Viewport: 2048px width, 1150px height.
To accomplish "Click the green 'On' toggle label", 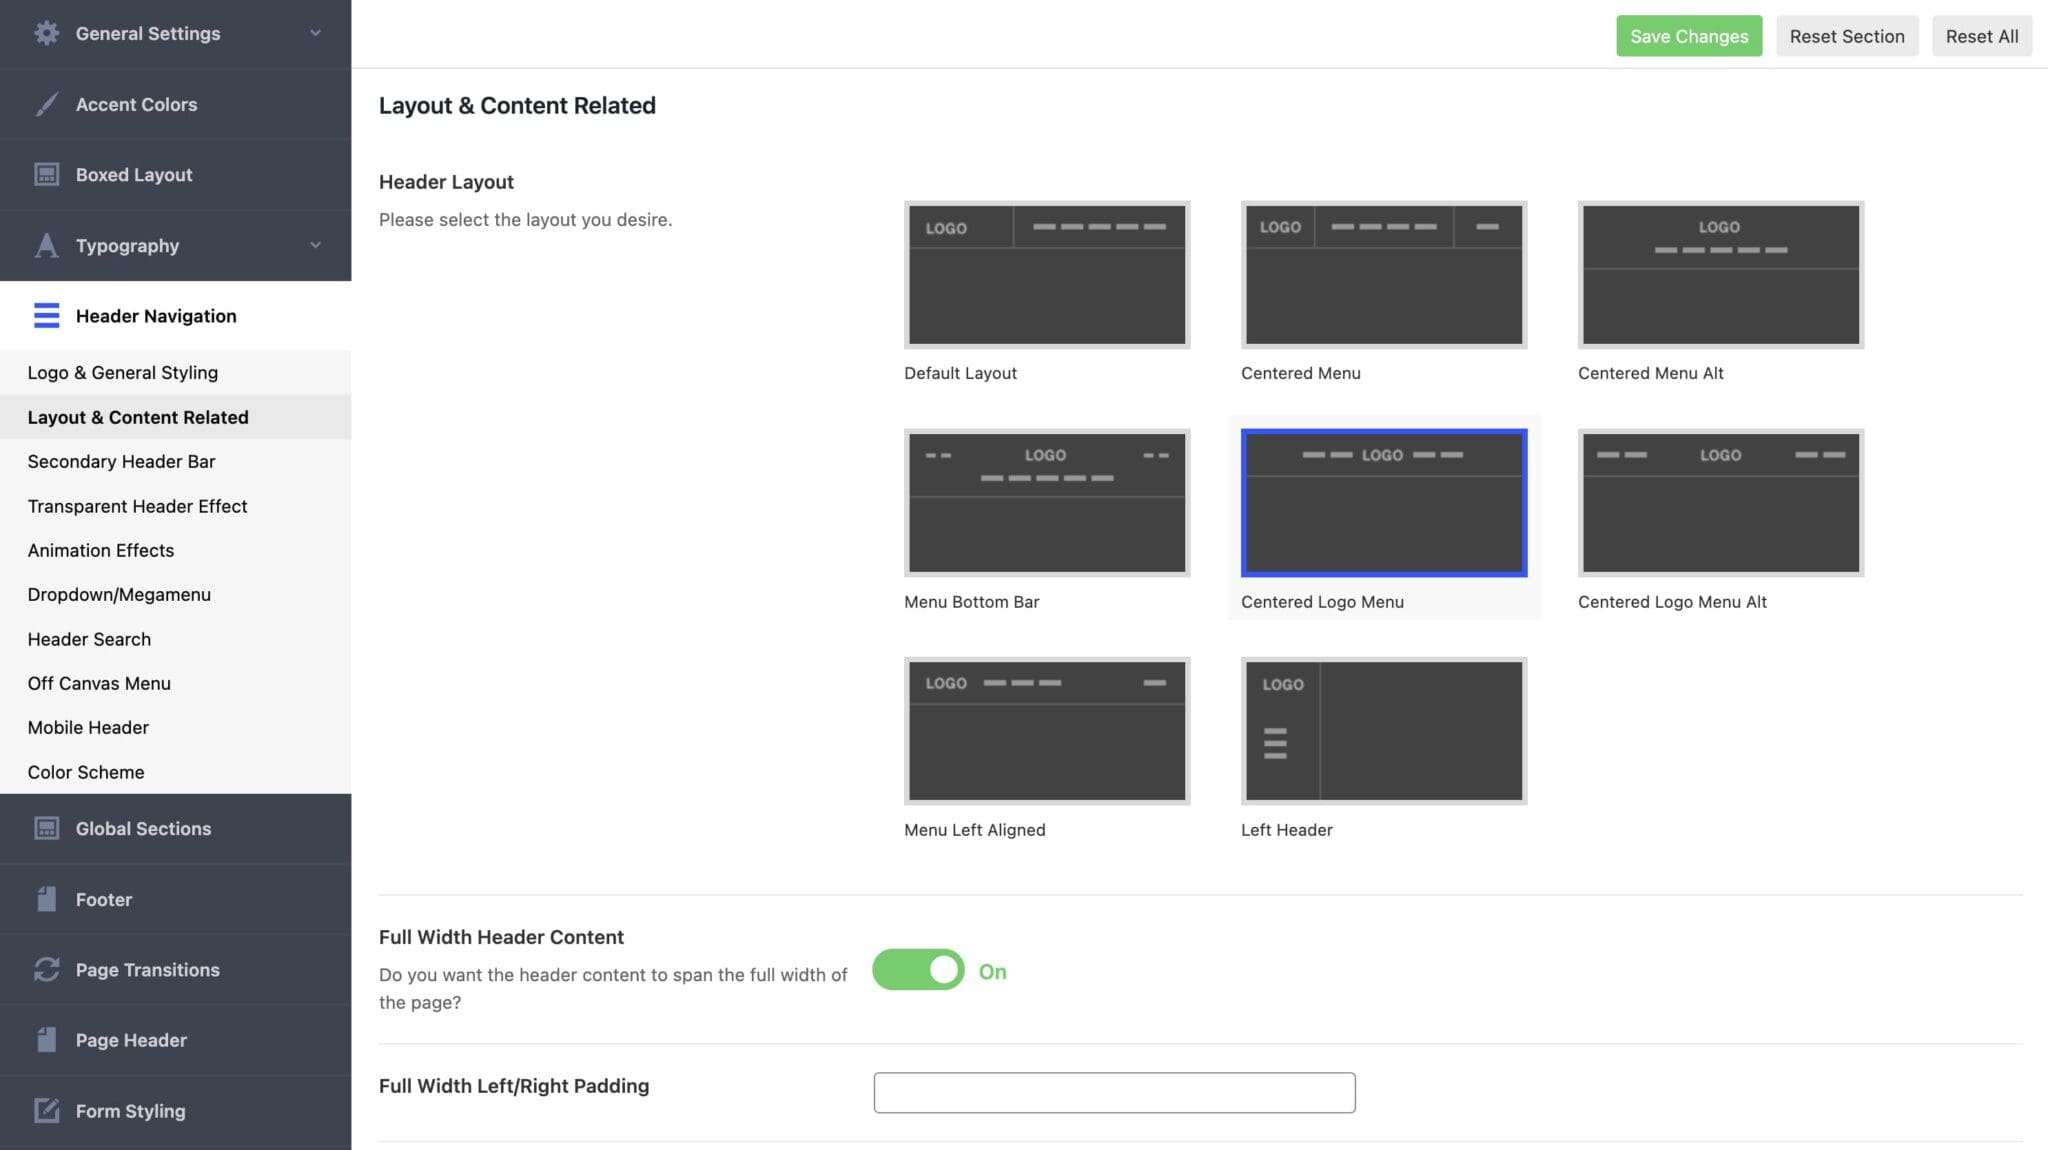I will coord(992,972).
